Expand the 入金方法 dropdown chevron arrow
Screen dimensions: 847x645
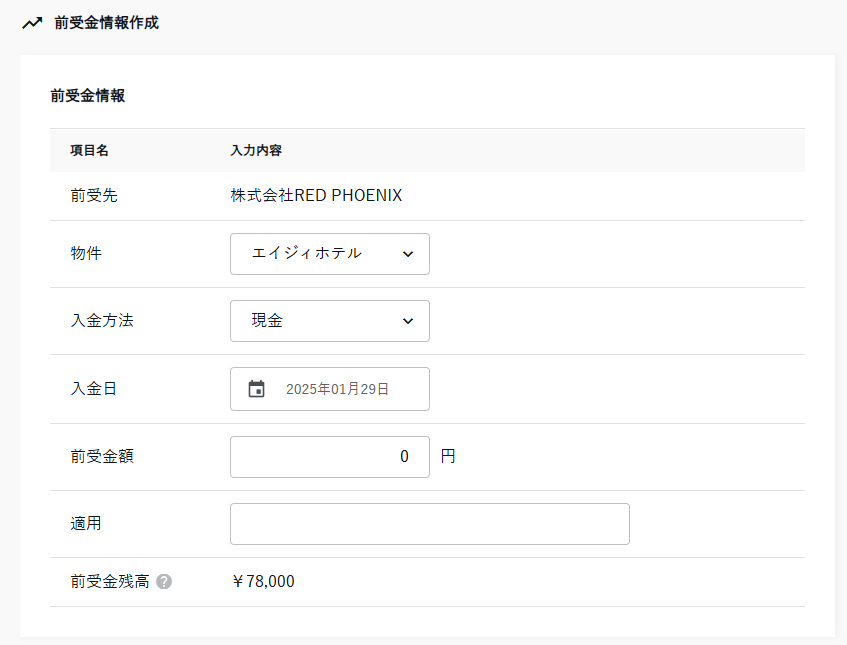pyautogui.click(x=407, y=321)
